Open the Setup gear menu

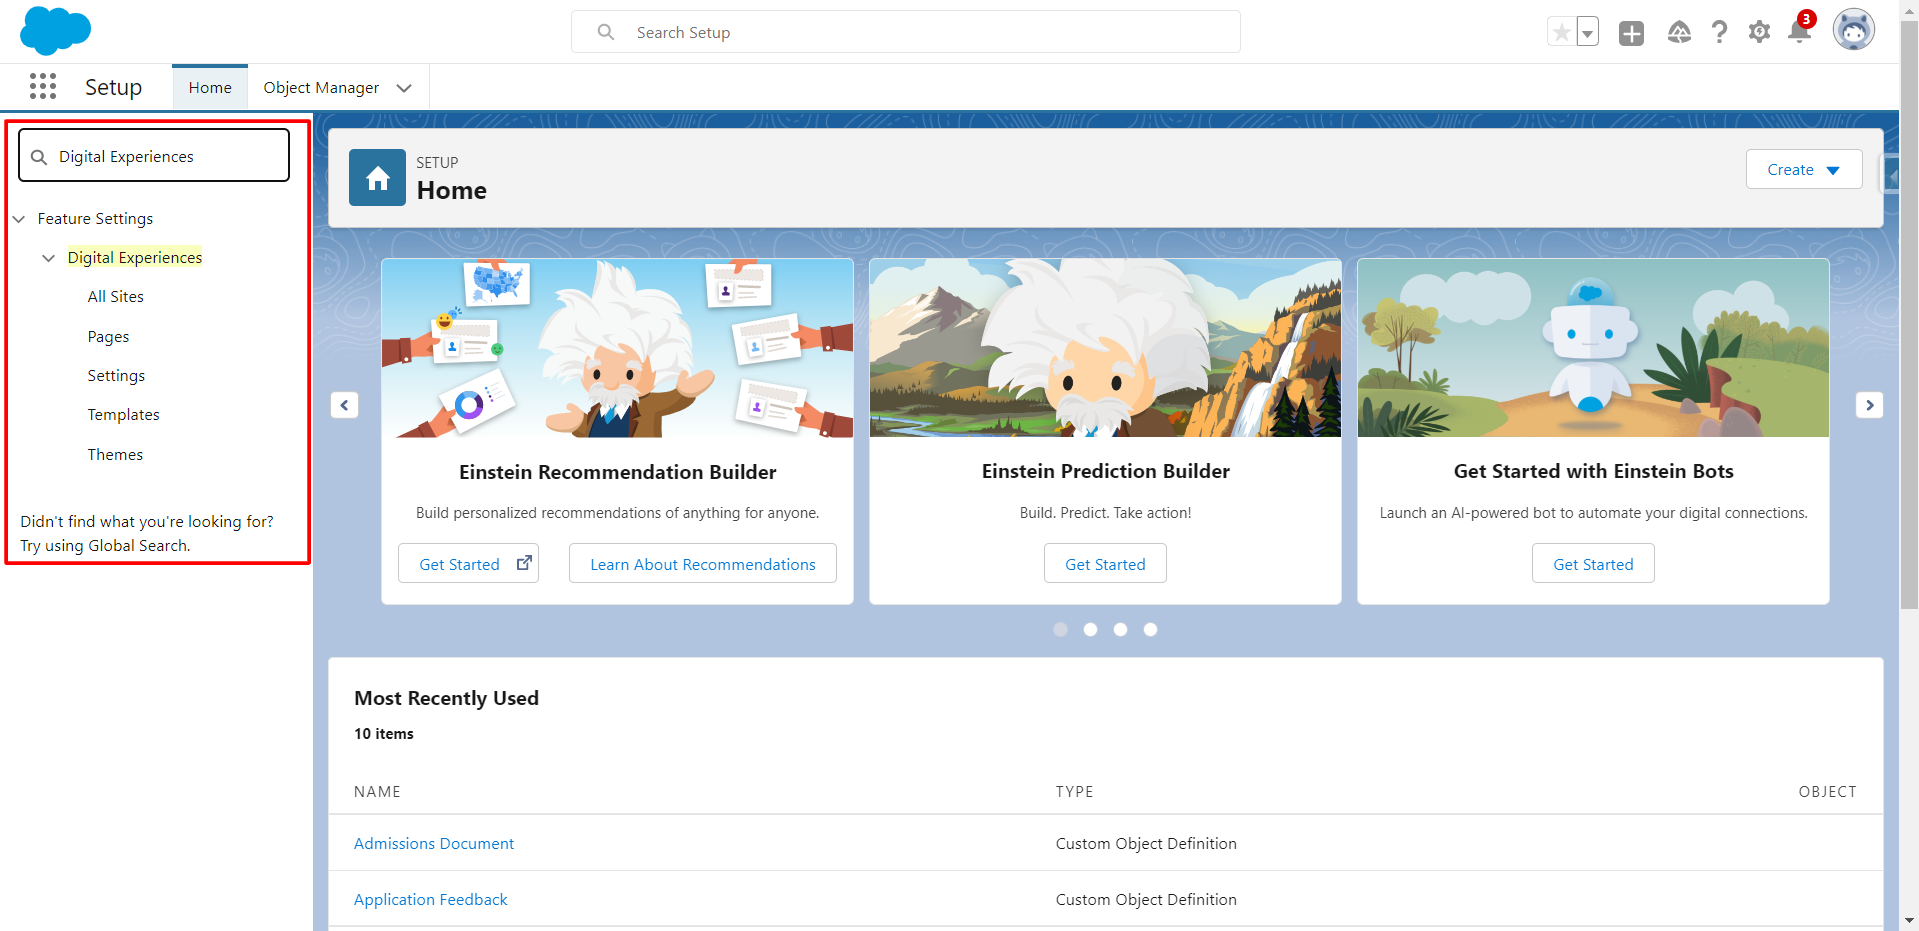click(x=1759, y=32)
